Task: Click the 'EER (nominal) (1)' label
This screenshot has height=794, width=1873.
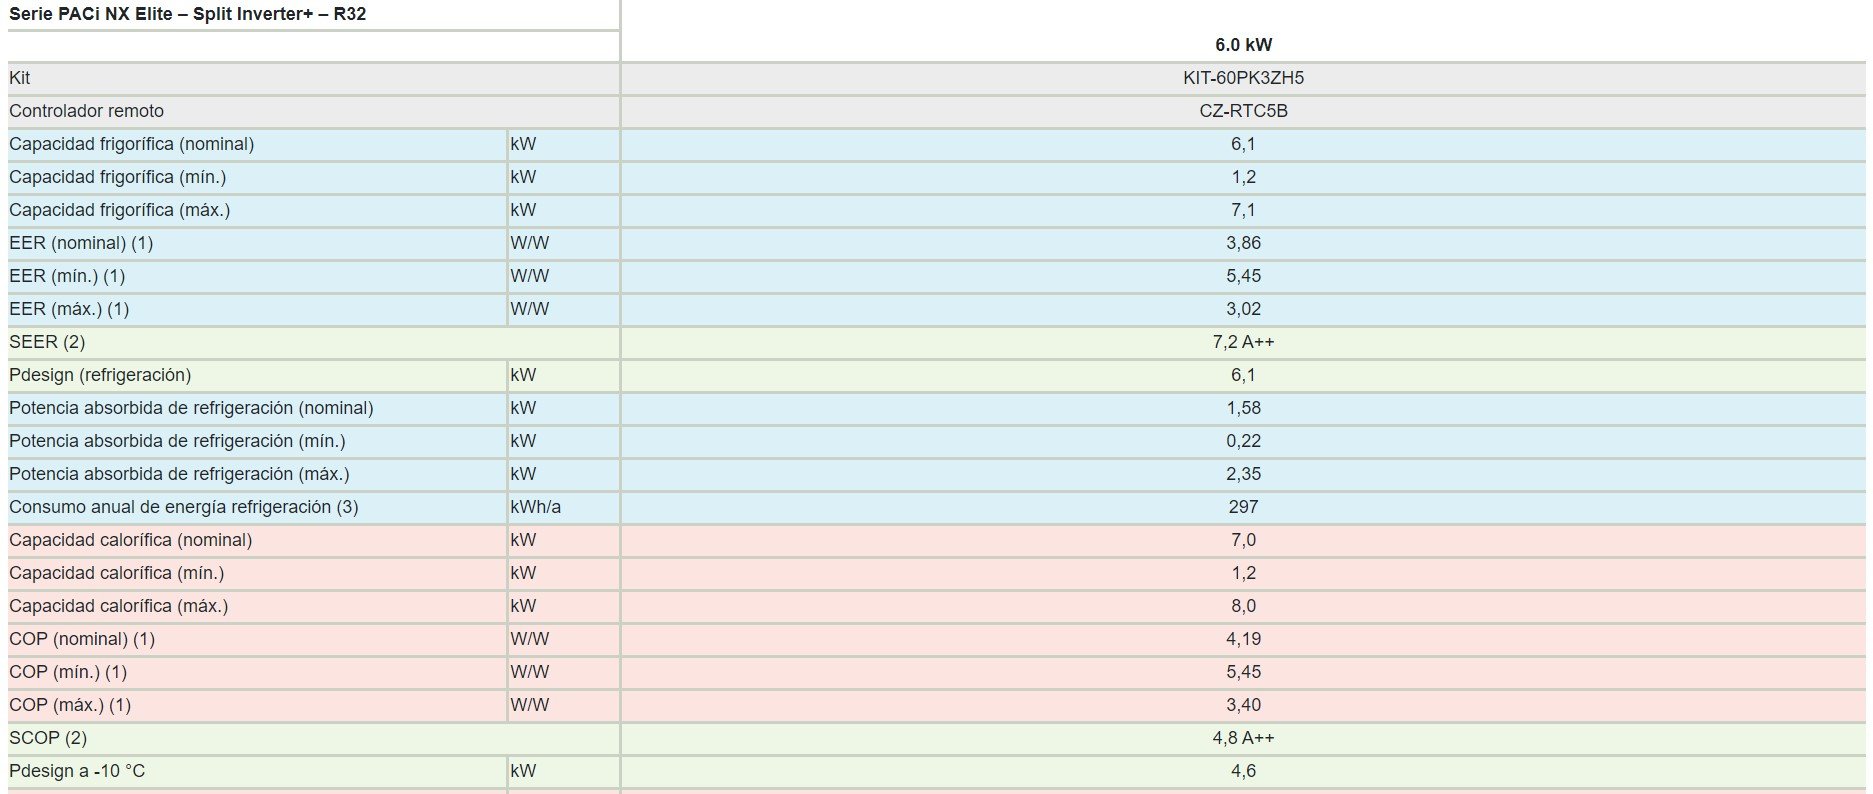Action: (81, 243)
